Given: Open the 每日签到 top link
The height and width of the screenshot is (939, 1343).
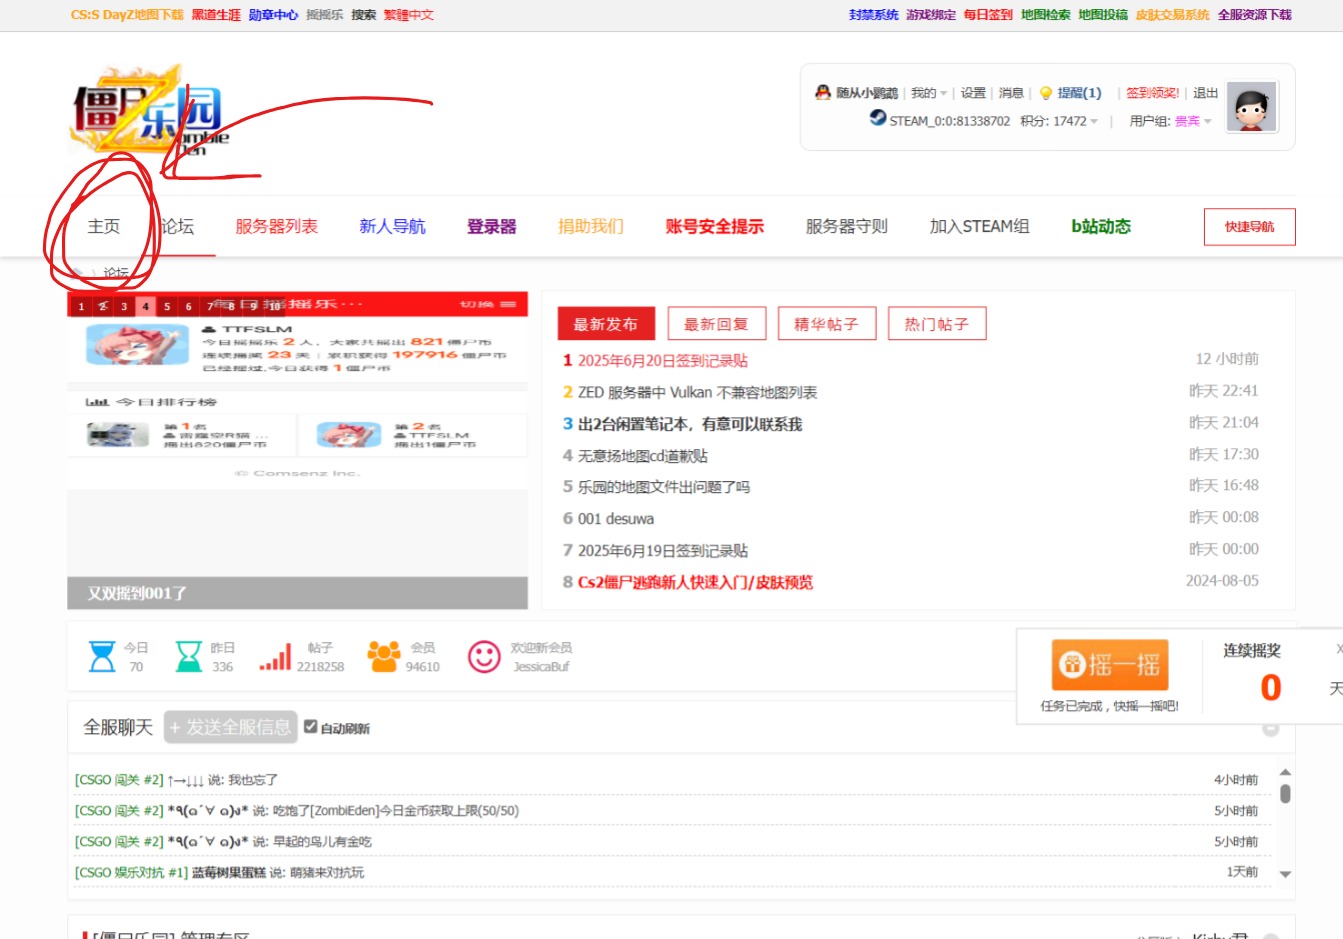Looking at the screenshot, I should click(x=988, y=15).
